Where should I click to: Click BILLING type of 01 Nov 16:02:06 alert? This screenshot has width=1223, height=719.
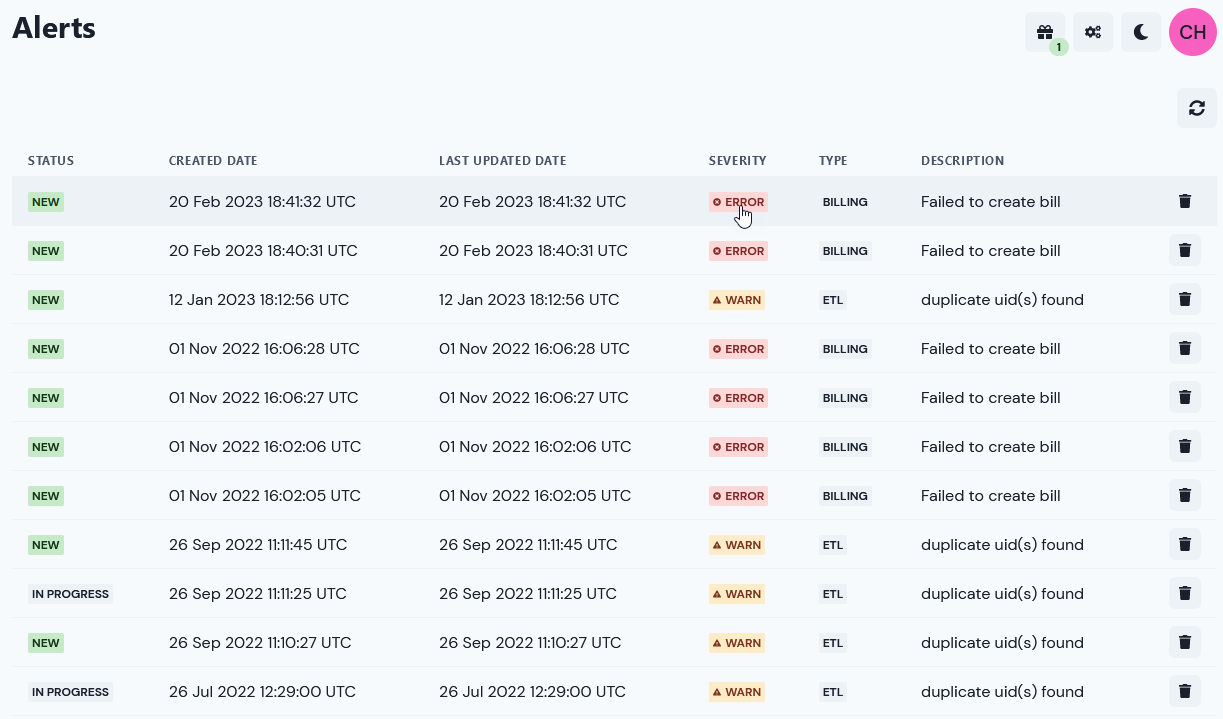(x=845, y=447)
